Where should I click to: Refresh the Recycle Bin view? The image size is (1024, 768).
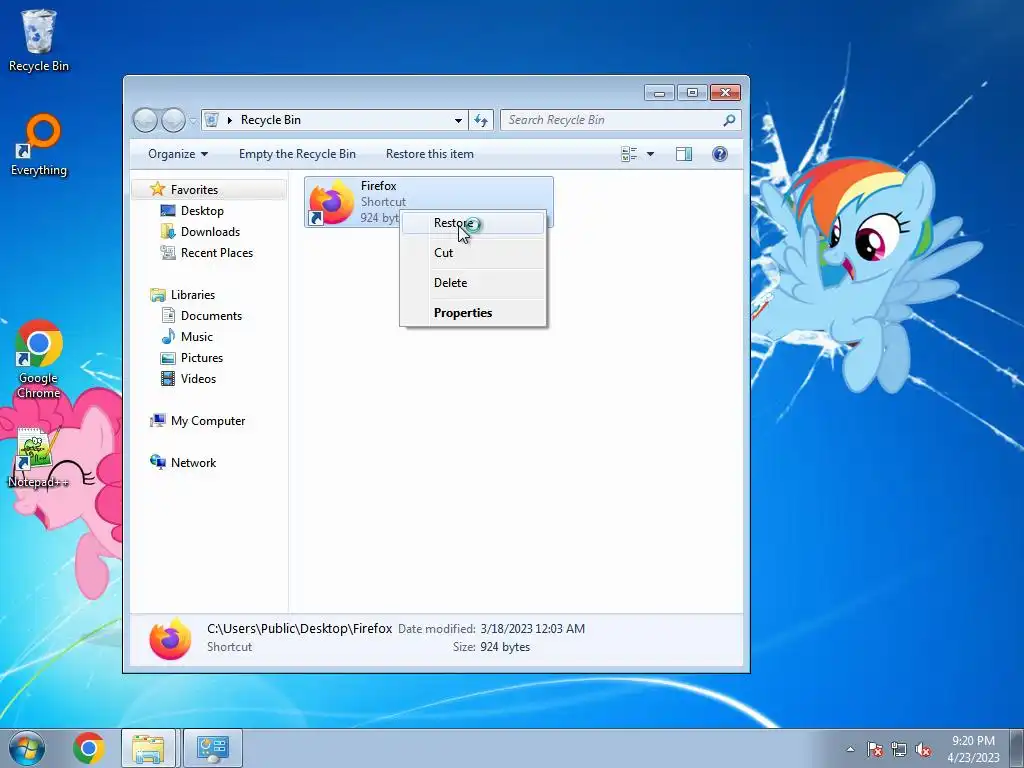pyautogui.click(x=481, y=120)
